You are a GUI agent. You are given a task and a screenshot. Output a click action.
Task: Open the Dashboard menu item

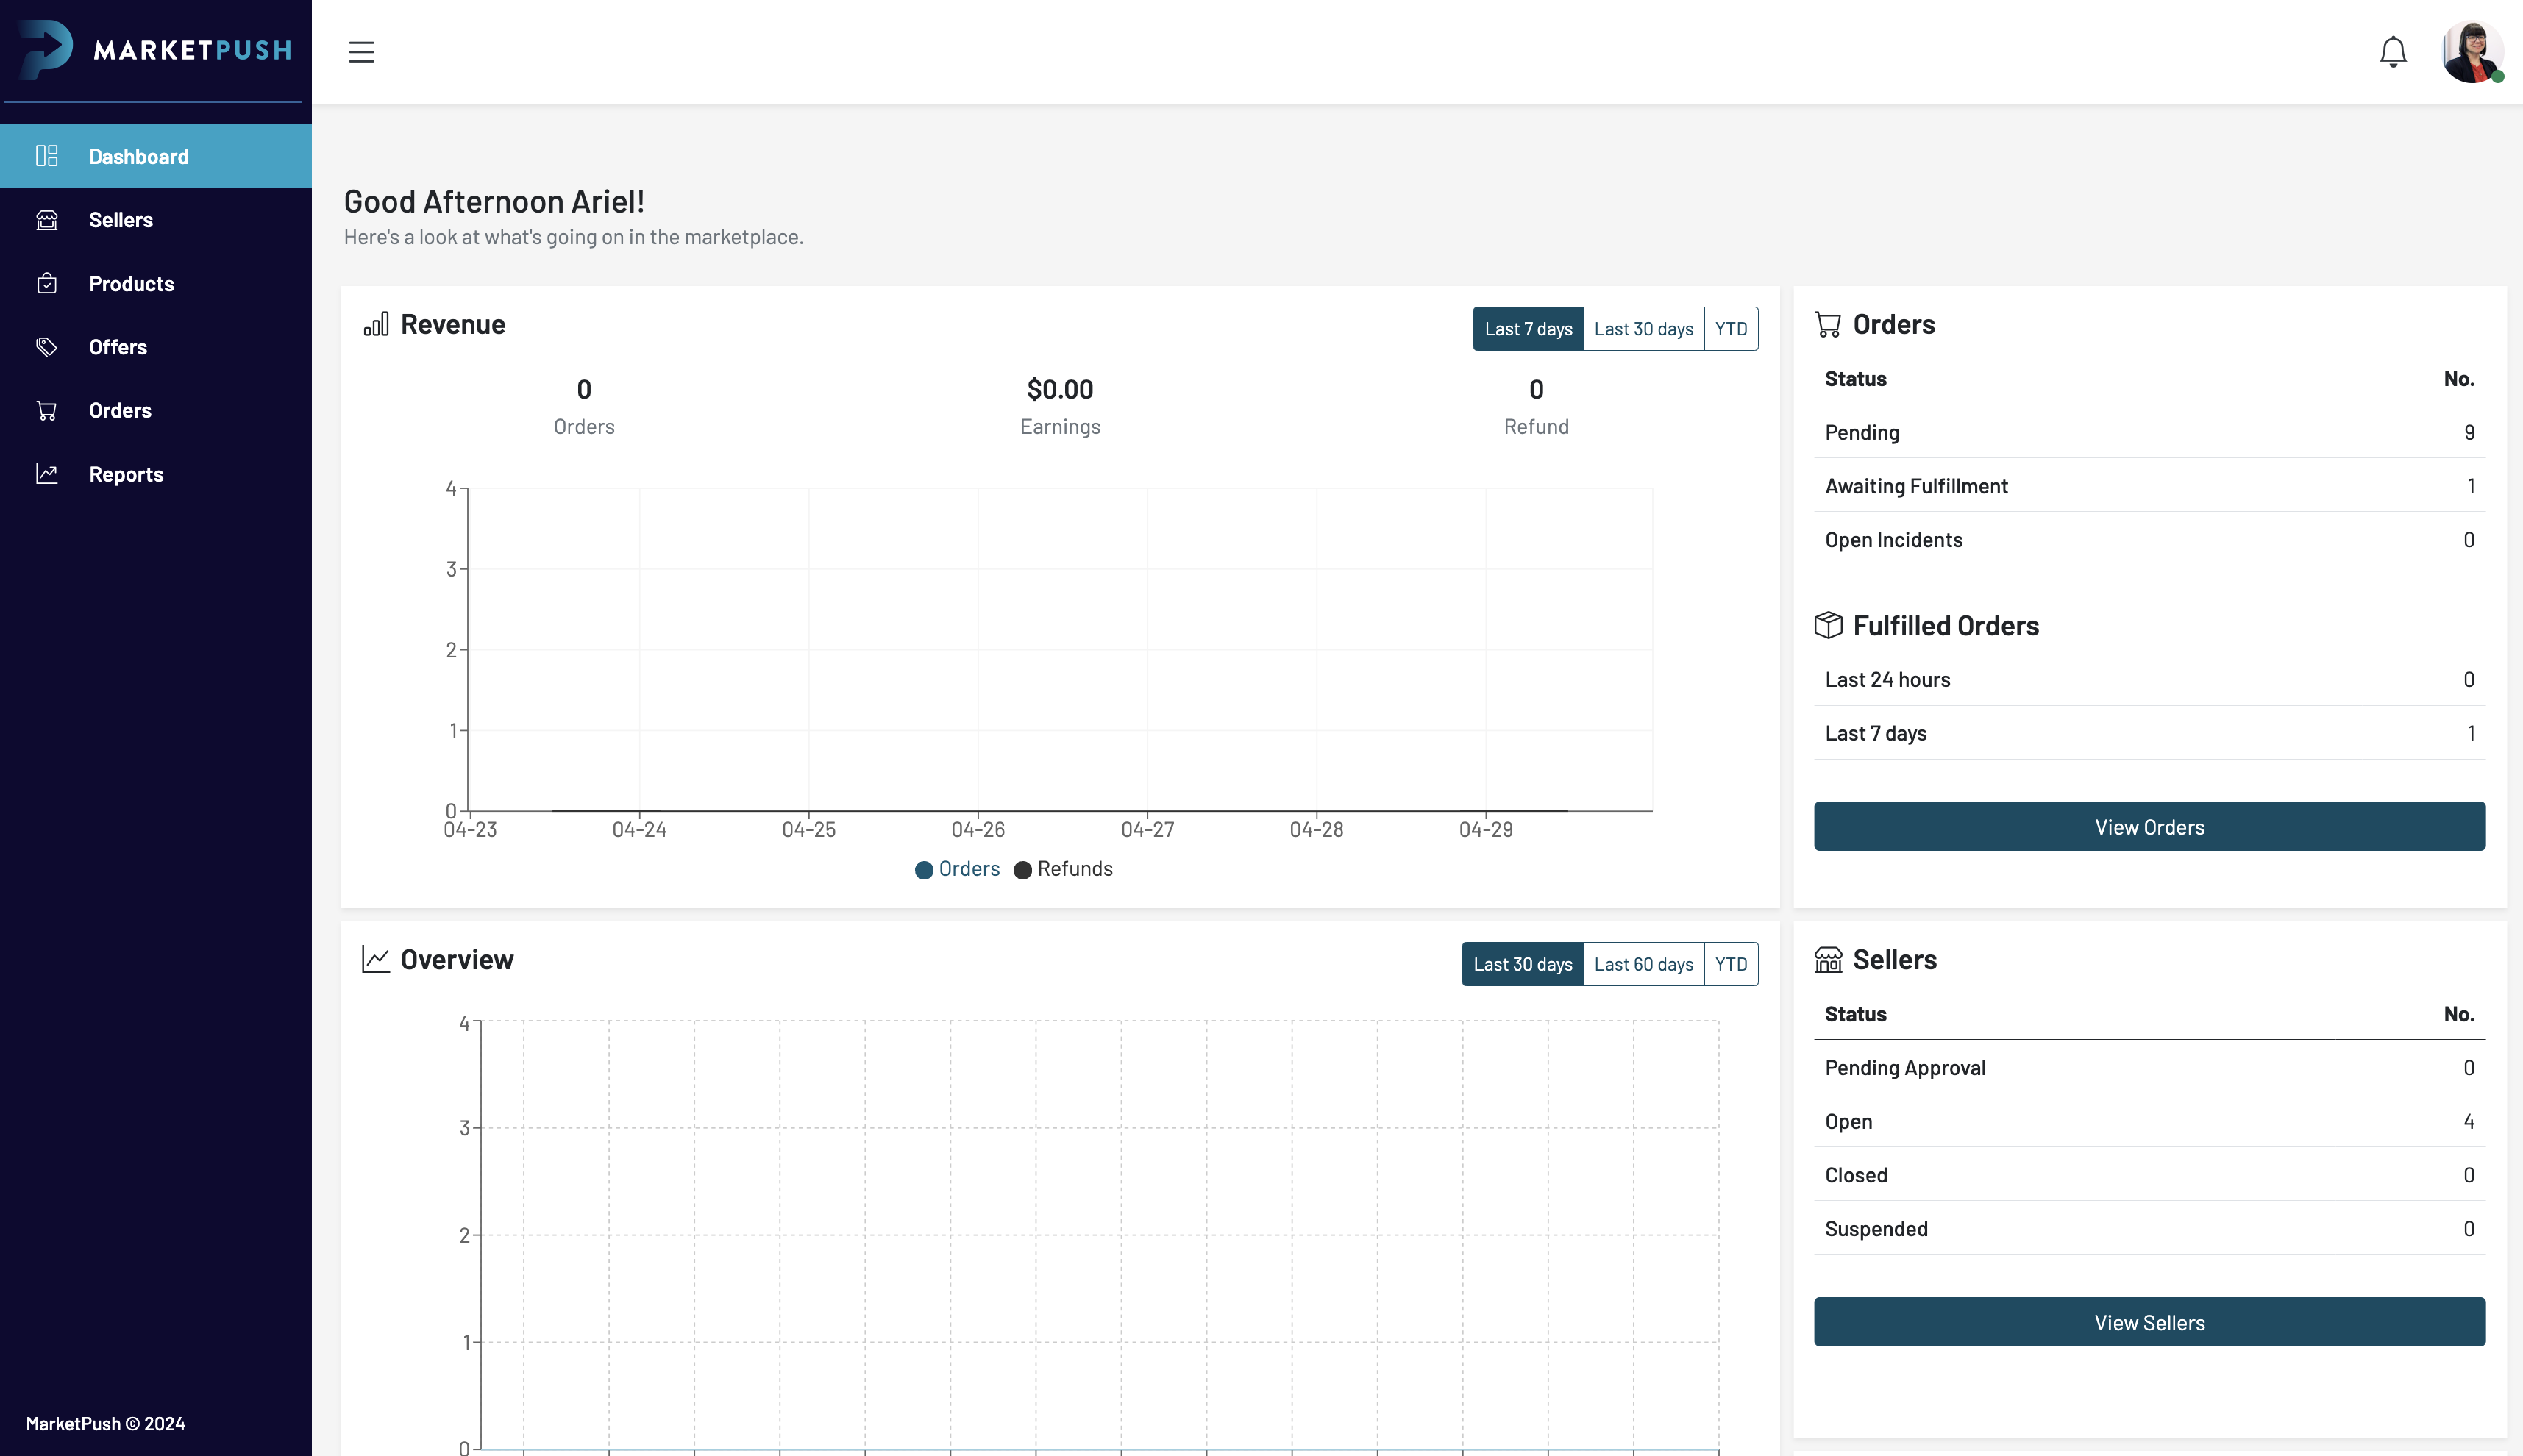click(x=138, y=157)
